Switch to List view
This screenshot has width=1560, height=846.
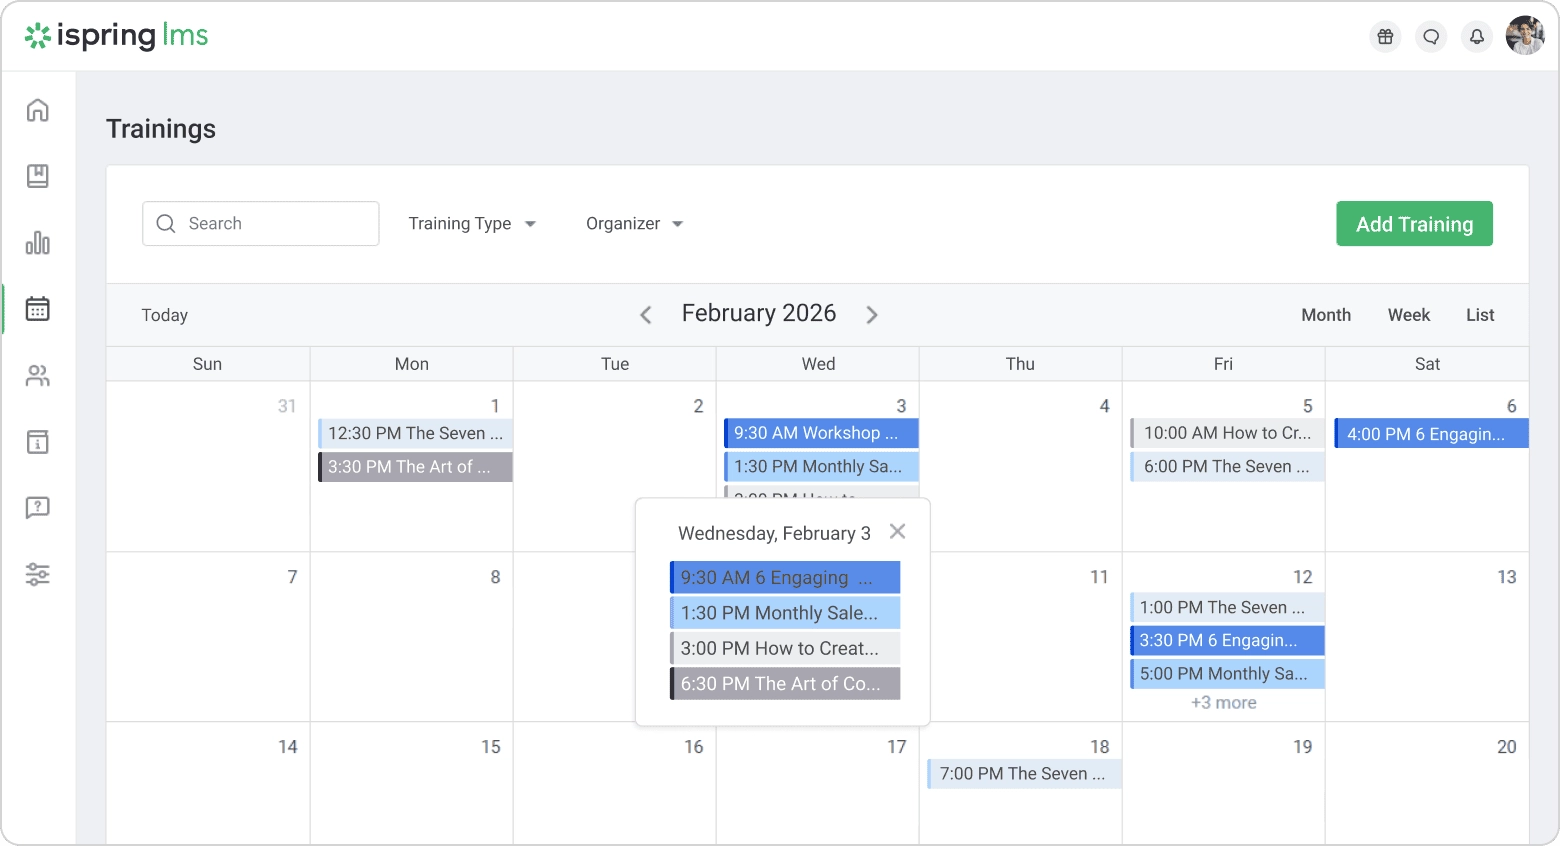(x=1480, y=315)
